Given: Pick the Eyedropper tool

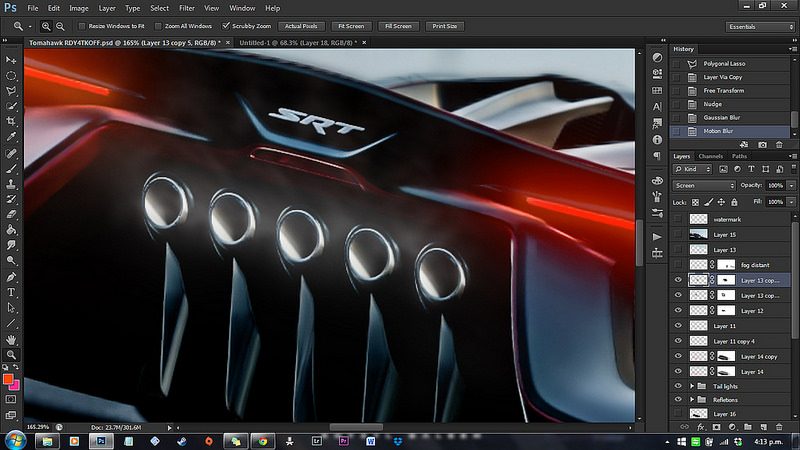Looking at the screenshot, I should coord(11,136).
